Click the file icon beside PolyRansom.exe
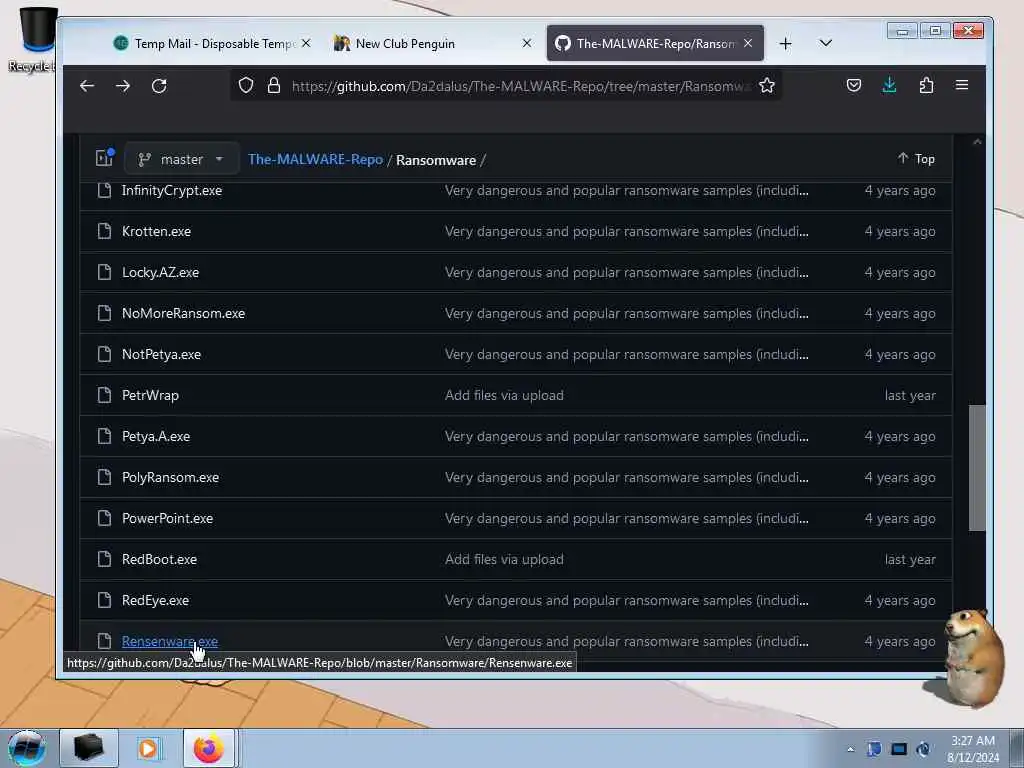The width and height of the screenshot is (1024, 768). pos(104,477)
